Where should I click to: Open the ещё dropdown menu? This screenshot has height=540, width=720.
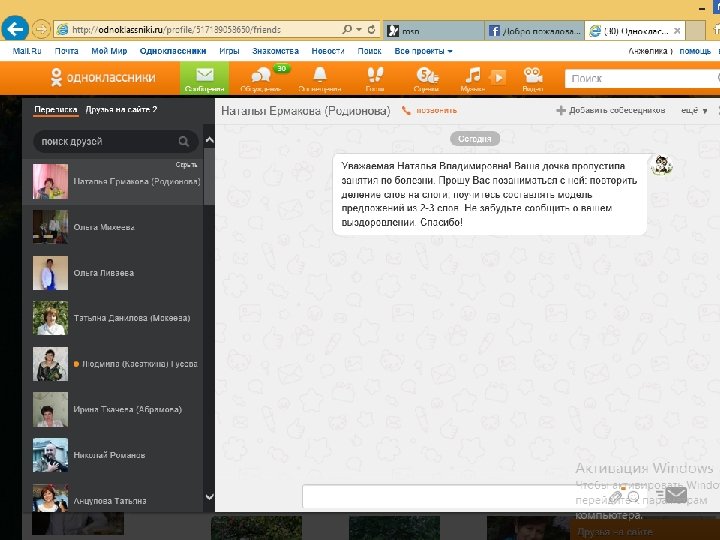point(694,110)
